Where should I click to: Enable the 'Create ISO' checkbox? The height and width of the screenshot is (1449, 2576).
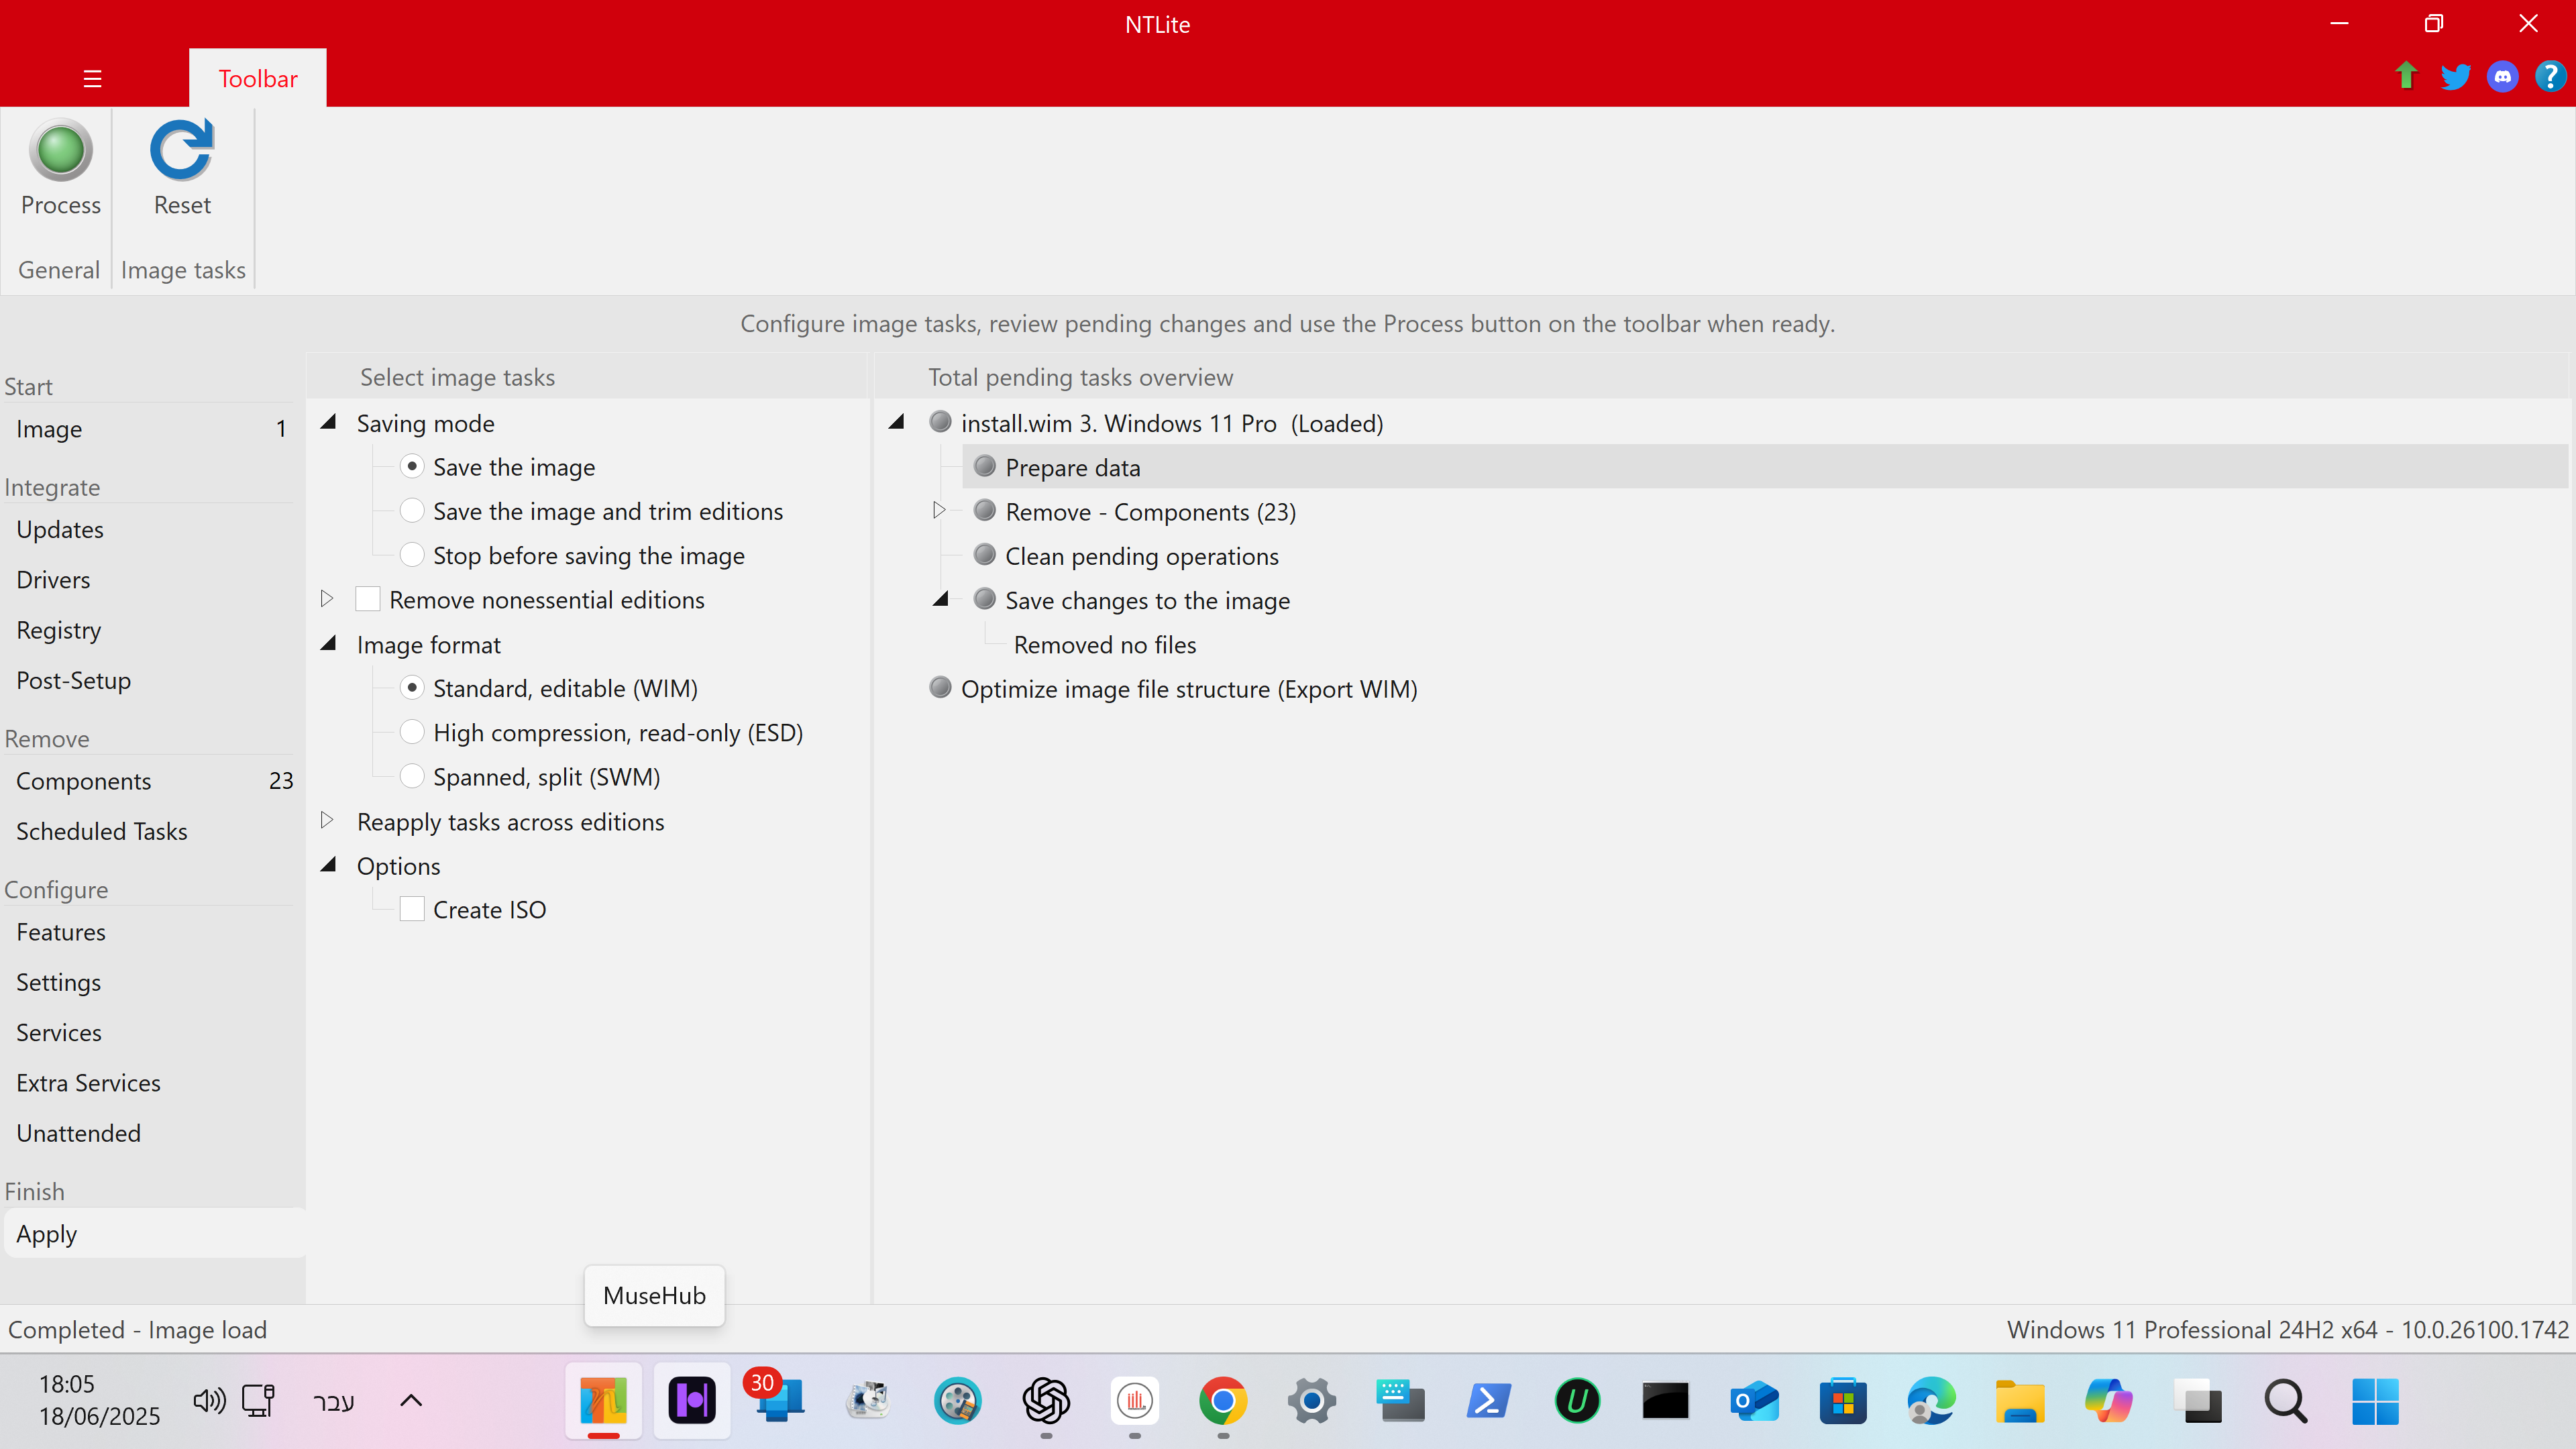[412, 909]
